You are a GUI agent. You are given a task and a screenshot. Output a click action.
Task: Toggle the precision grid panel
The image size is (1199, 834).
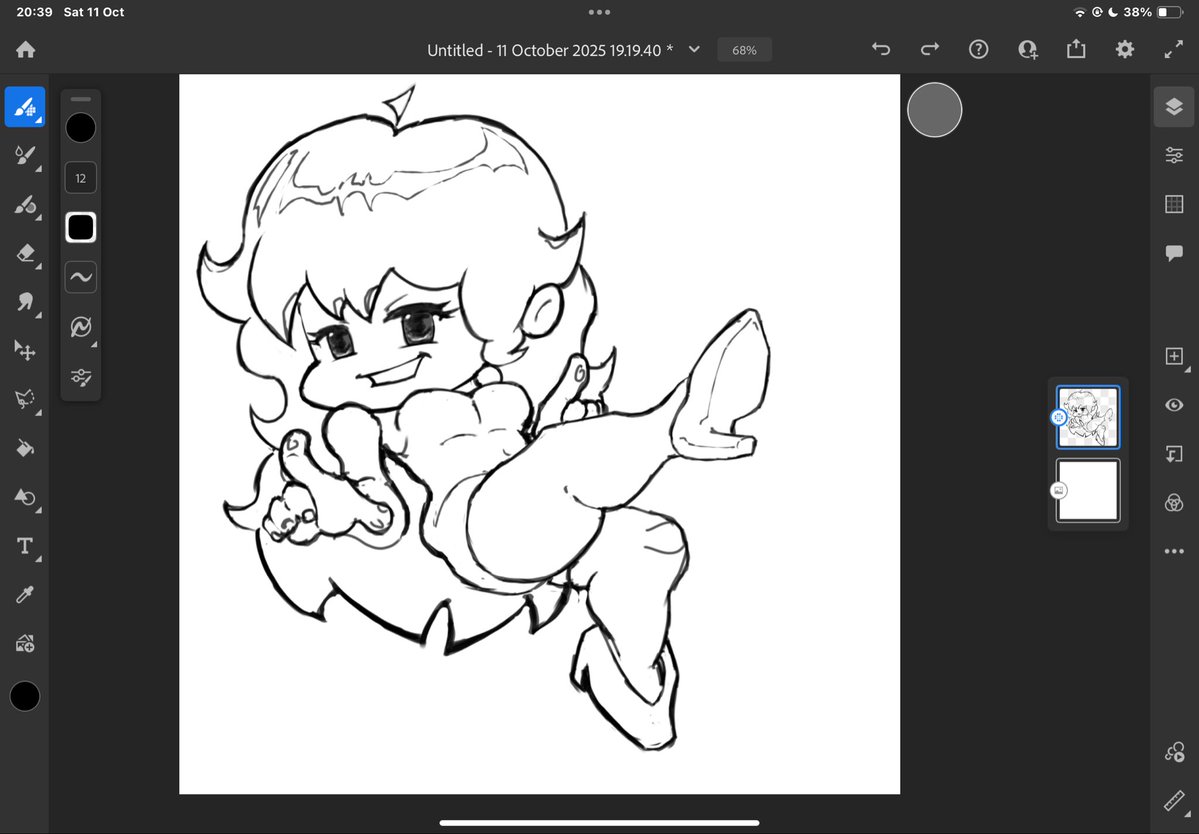click(x=1175, y=204)
